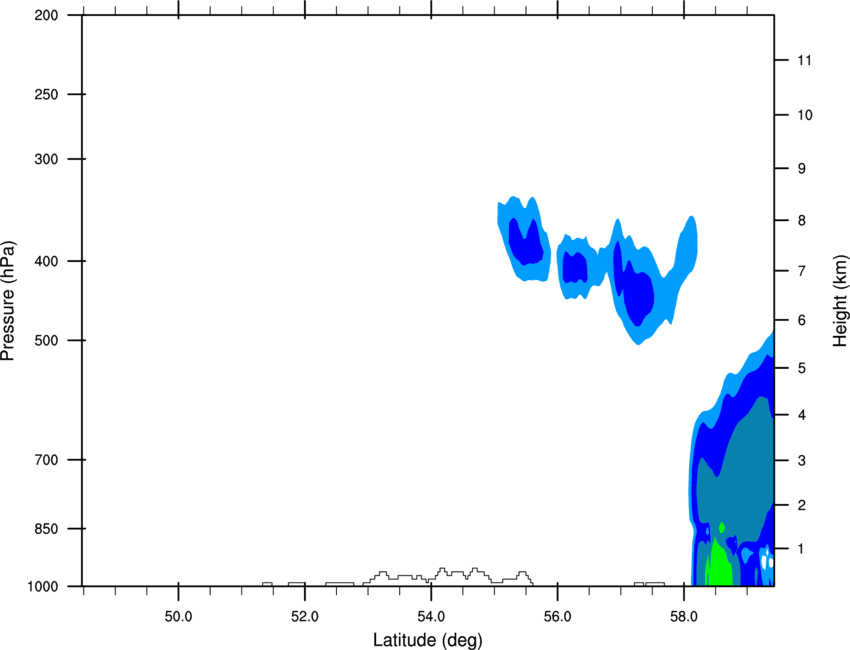The width and height of the screenshot is (850, 650).
Task: Click the 500 pressure tick label
Action: point(46,340)
